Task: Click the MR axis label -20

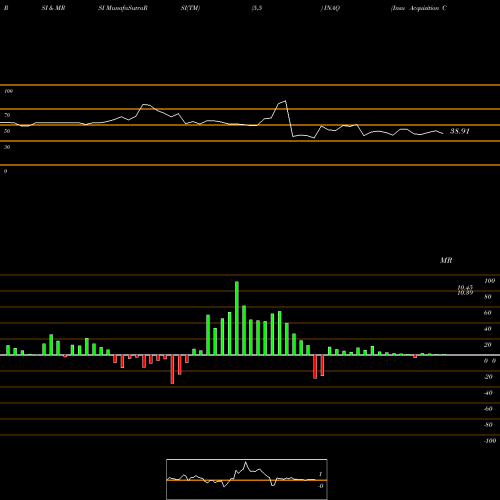Action: (488, 377)
